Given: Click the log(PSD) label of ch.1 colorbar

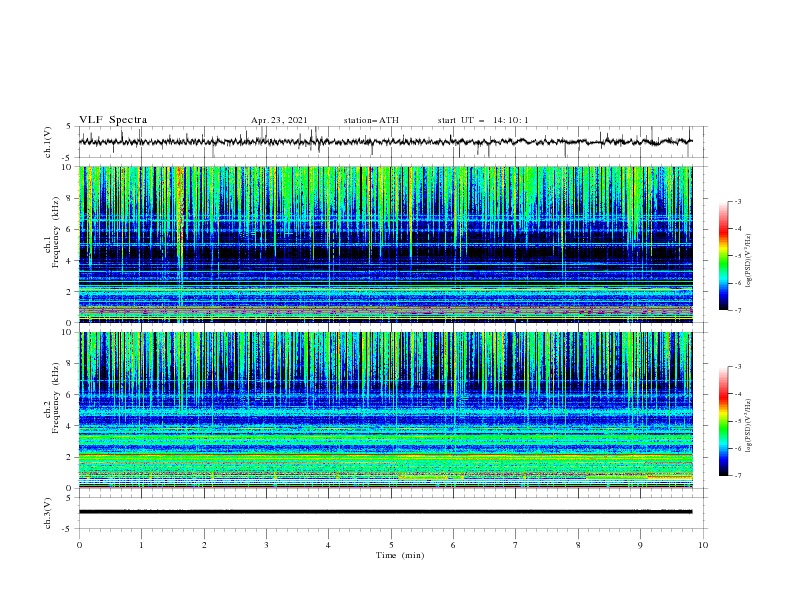Looking at the screenshot, I should 749,261.
